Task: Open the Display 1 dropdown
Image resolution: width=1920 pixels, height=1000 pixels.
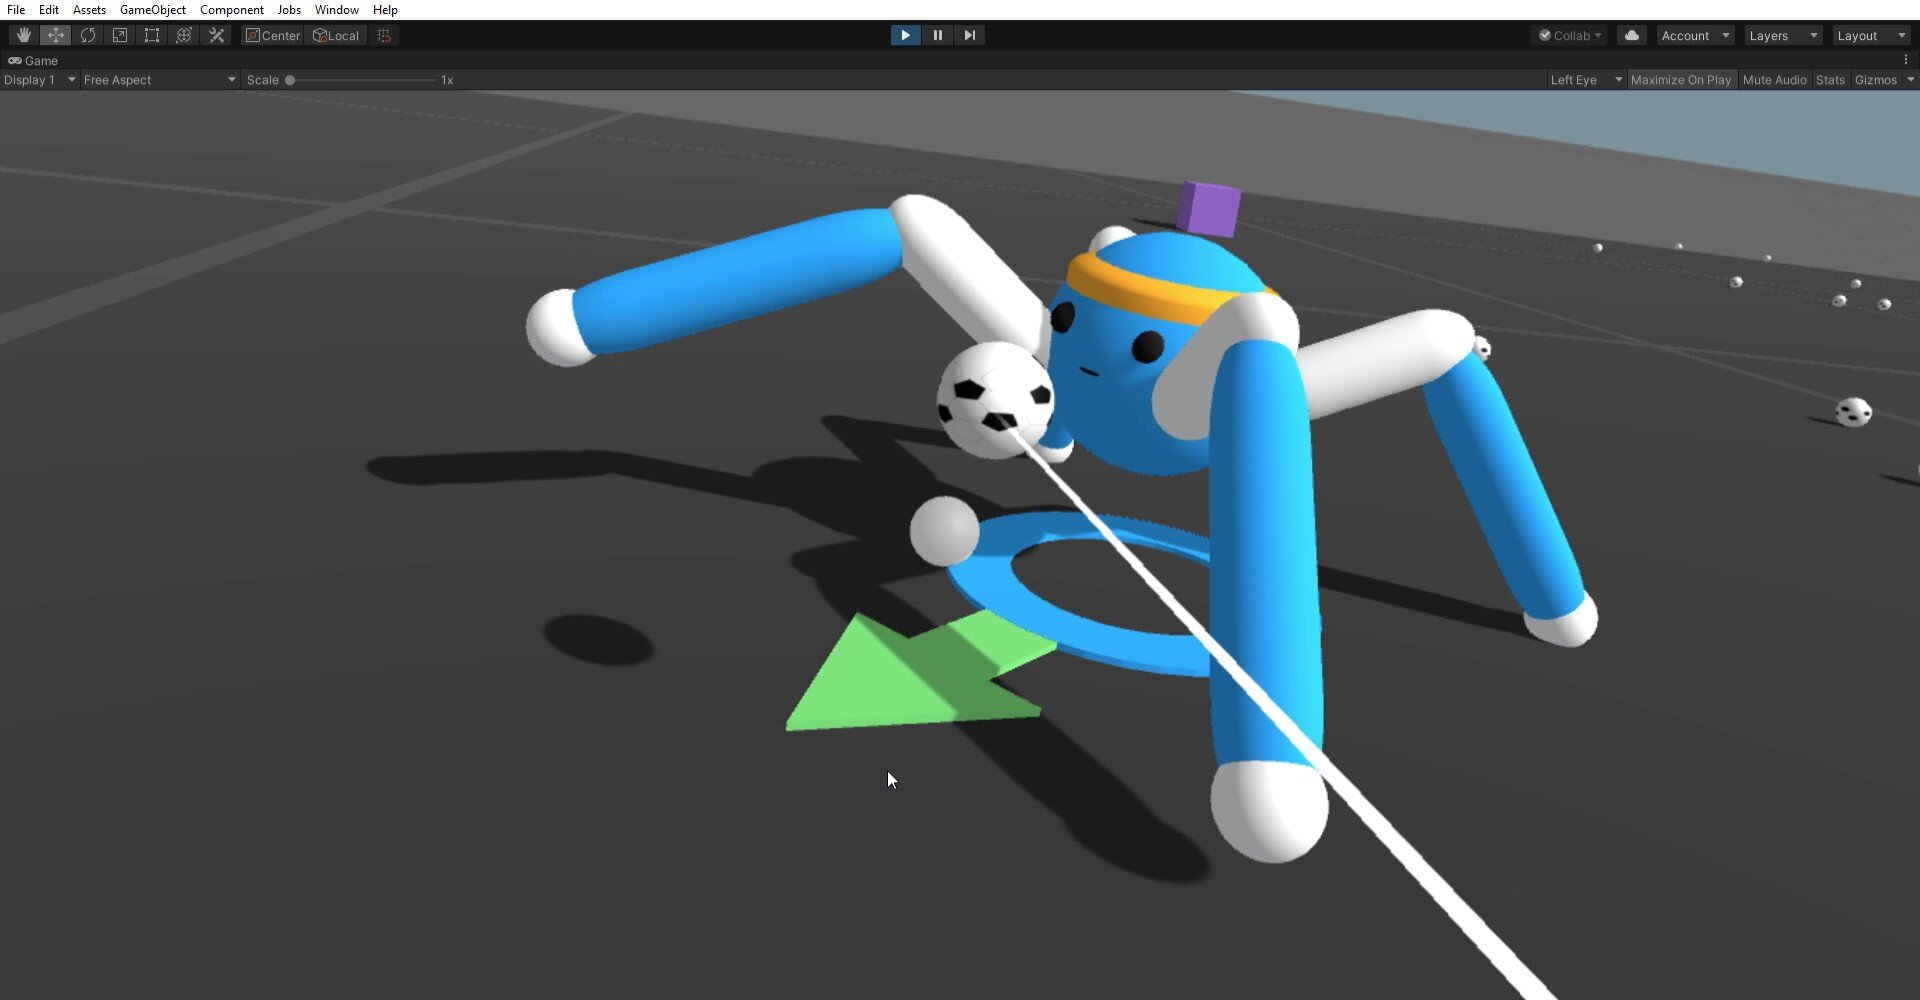Action: pos(39,79)
